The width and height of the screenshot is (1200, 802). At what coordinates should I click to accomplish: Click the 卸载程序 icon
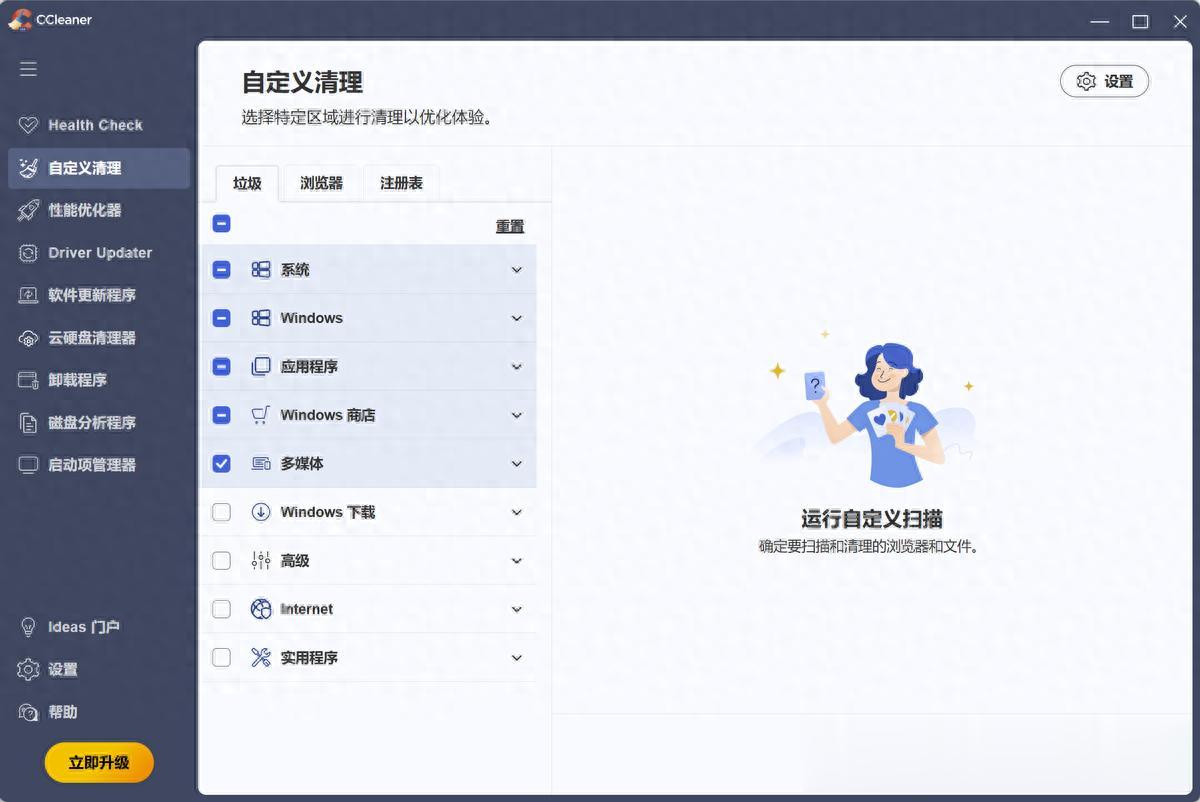pyautogui.click(x=28, y=380)
